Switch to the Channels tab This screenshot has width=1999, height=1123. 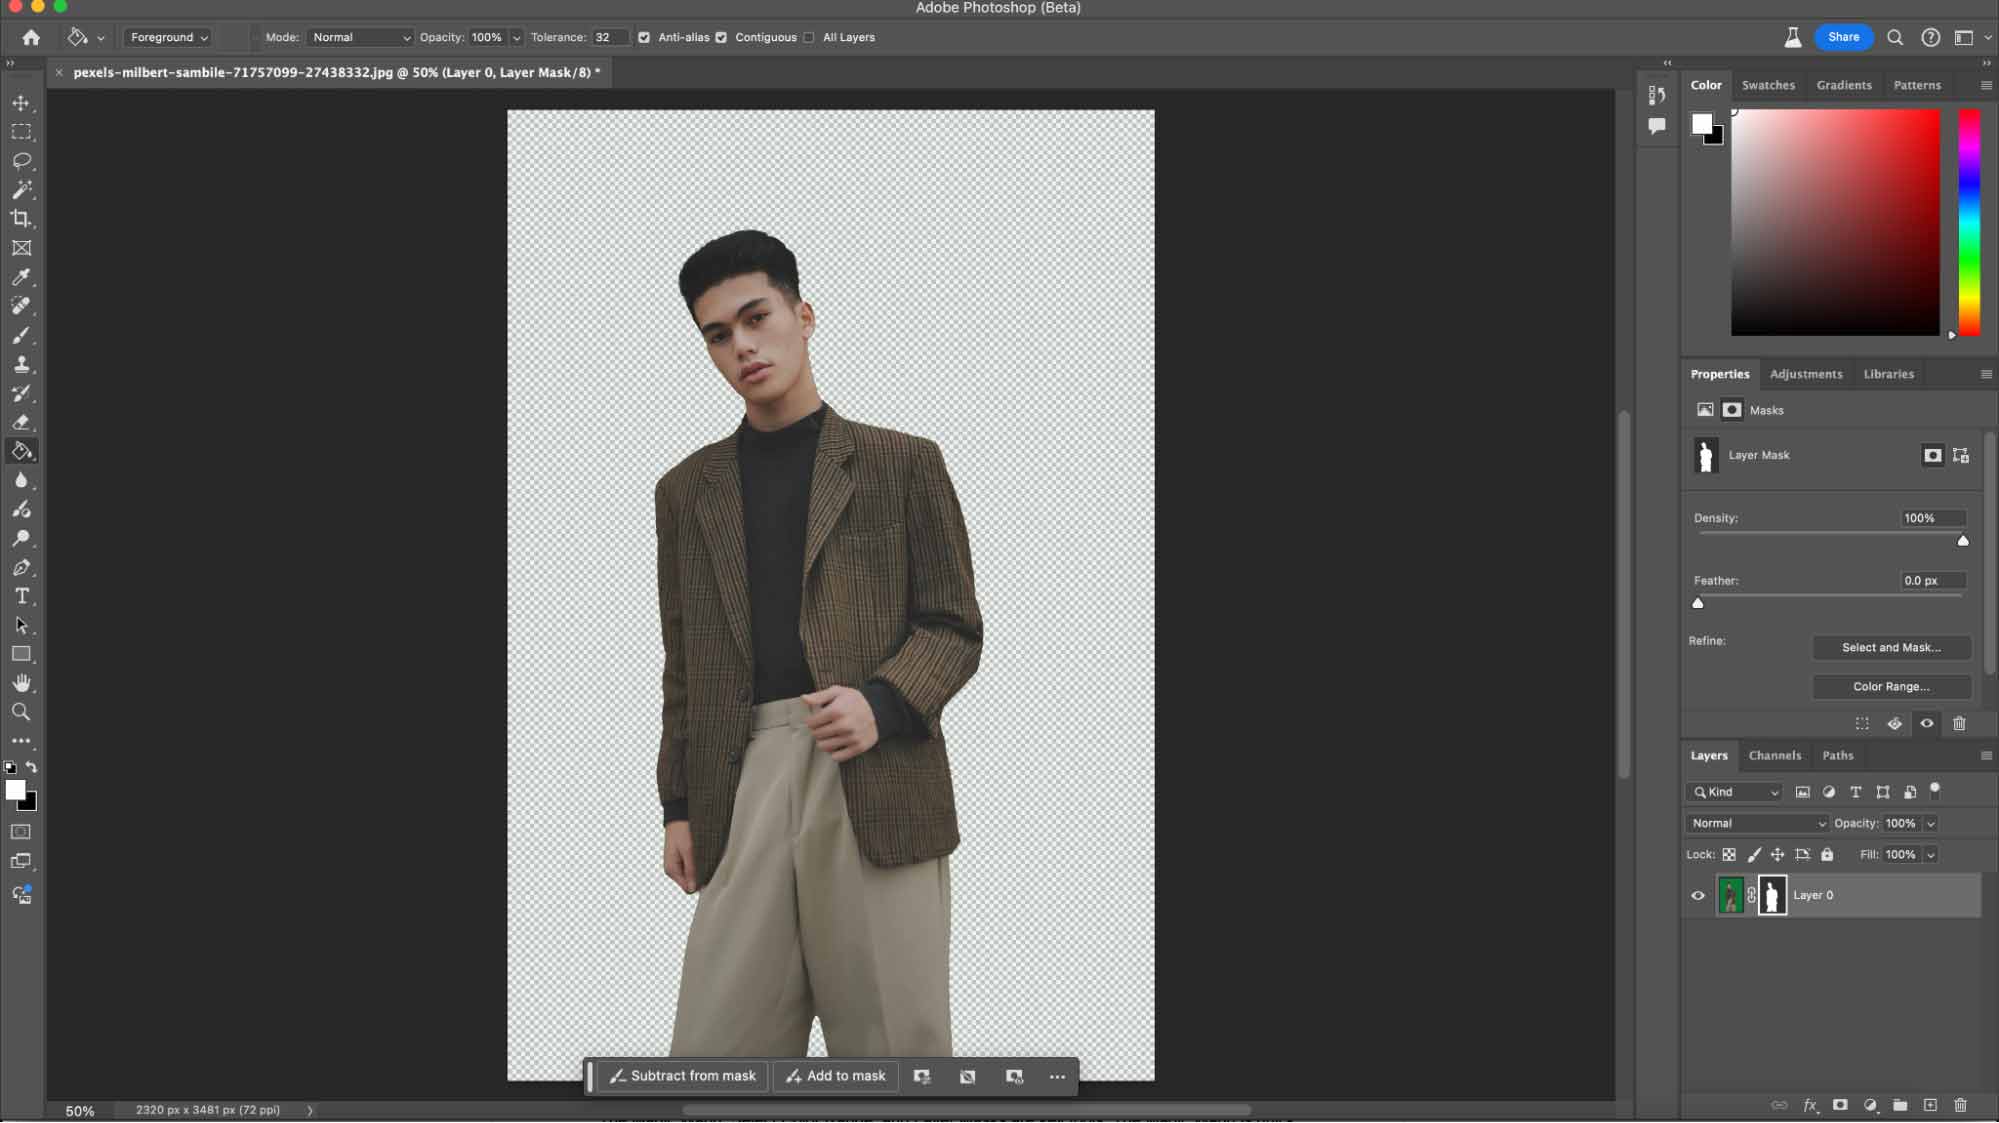[x=1775, y=755]
